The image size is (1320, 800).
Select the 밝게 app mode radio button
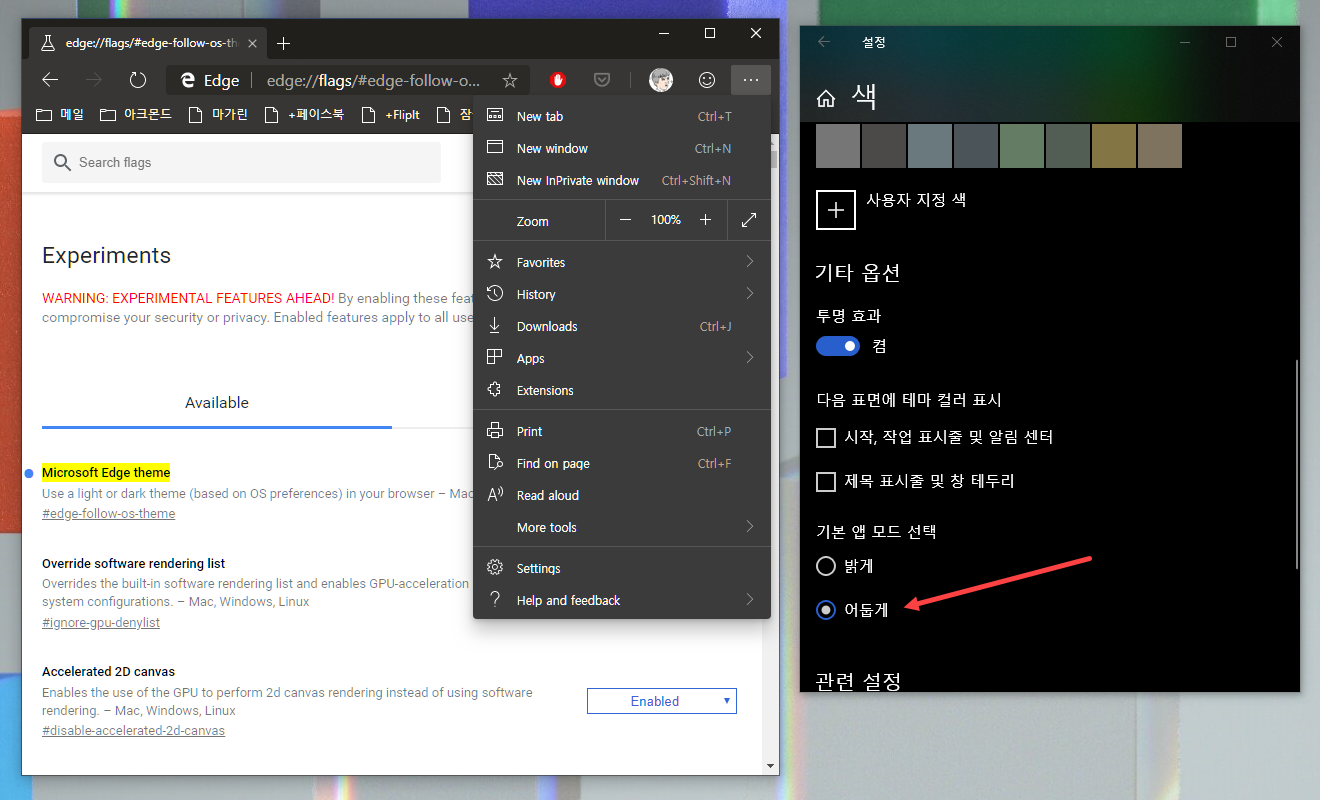coord(826,566)
